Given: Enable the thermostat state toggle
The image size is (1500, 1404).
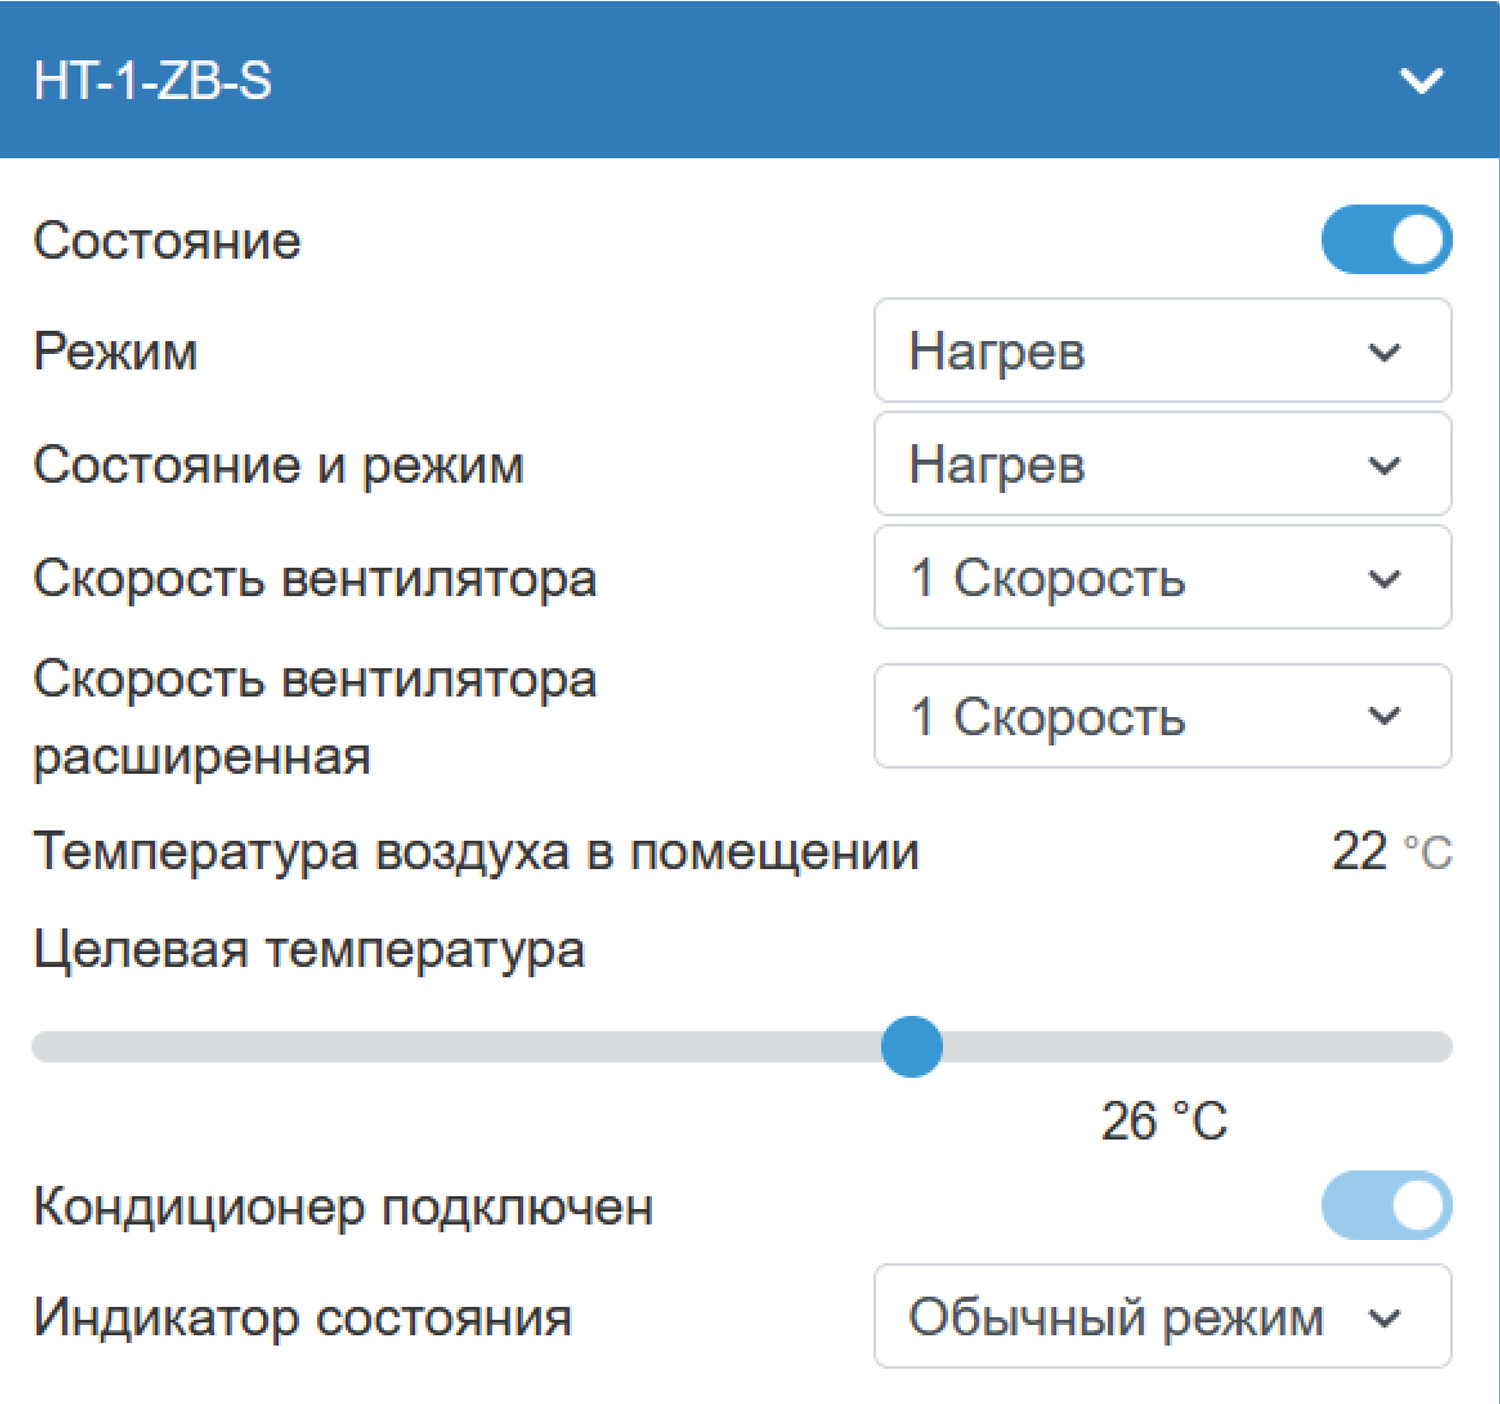Looking at the screenshot, I should pos(1385,239).
